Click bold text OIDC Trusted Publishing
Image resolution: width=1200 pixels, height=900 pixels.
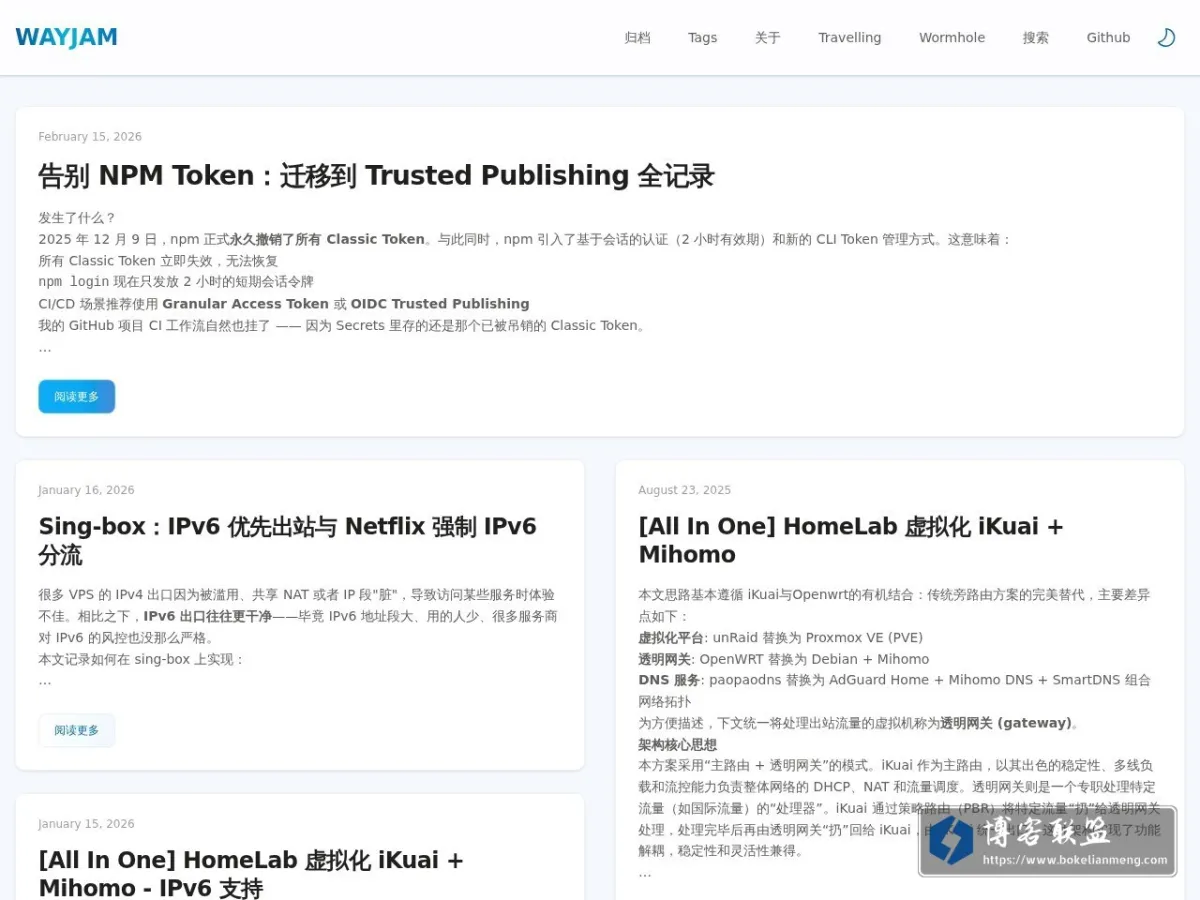click(440, 304)
